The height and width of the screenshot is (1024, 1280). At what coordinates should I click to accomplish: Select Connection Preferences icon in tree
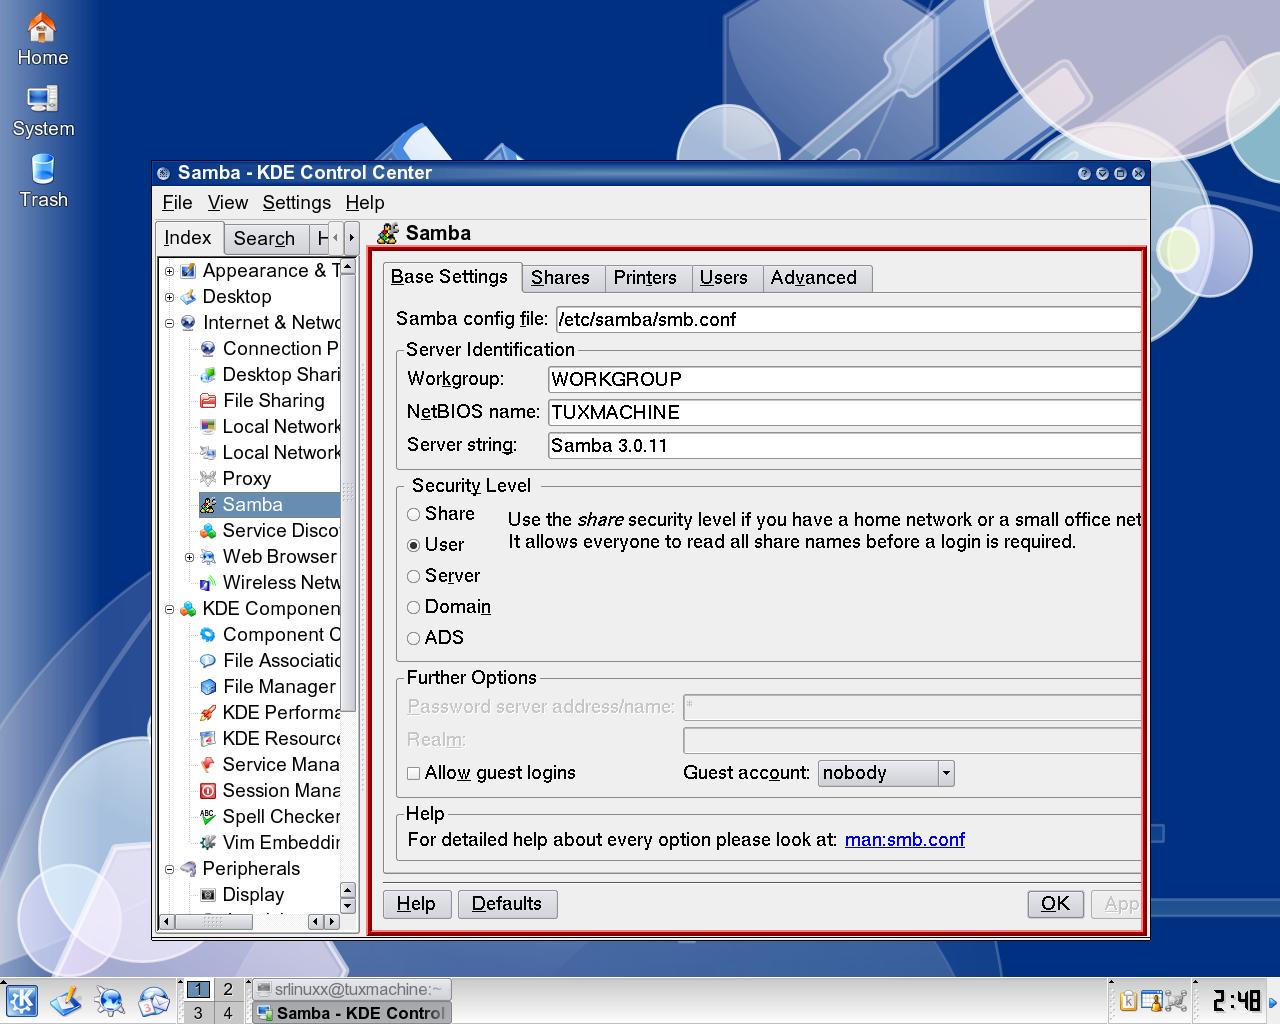pyautogui.click(x=208, y=349)
